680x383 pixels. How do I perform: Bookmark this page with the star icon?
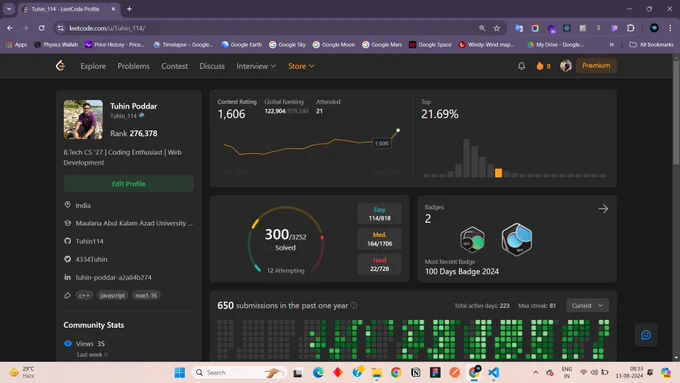[497, 28]
